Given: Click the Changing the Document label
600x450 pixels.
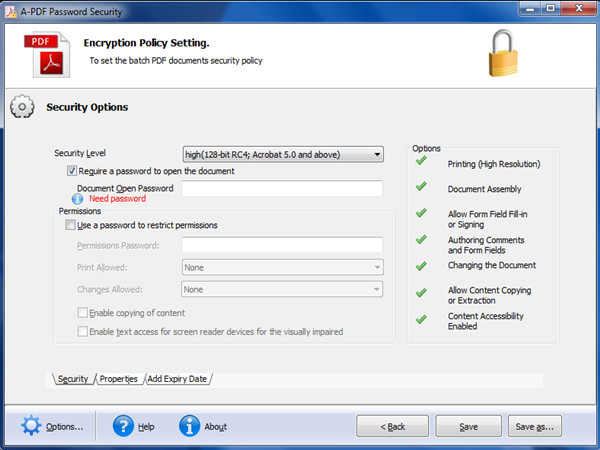Looking at the screenshot, I should [492, 265].
